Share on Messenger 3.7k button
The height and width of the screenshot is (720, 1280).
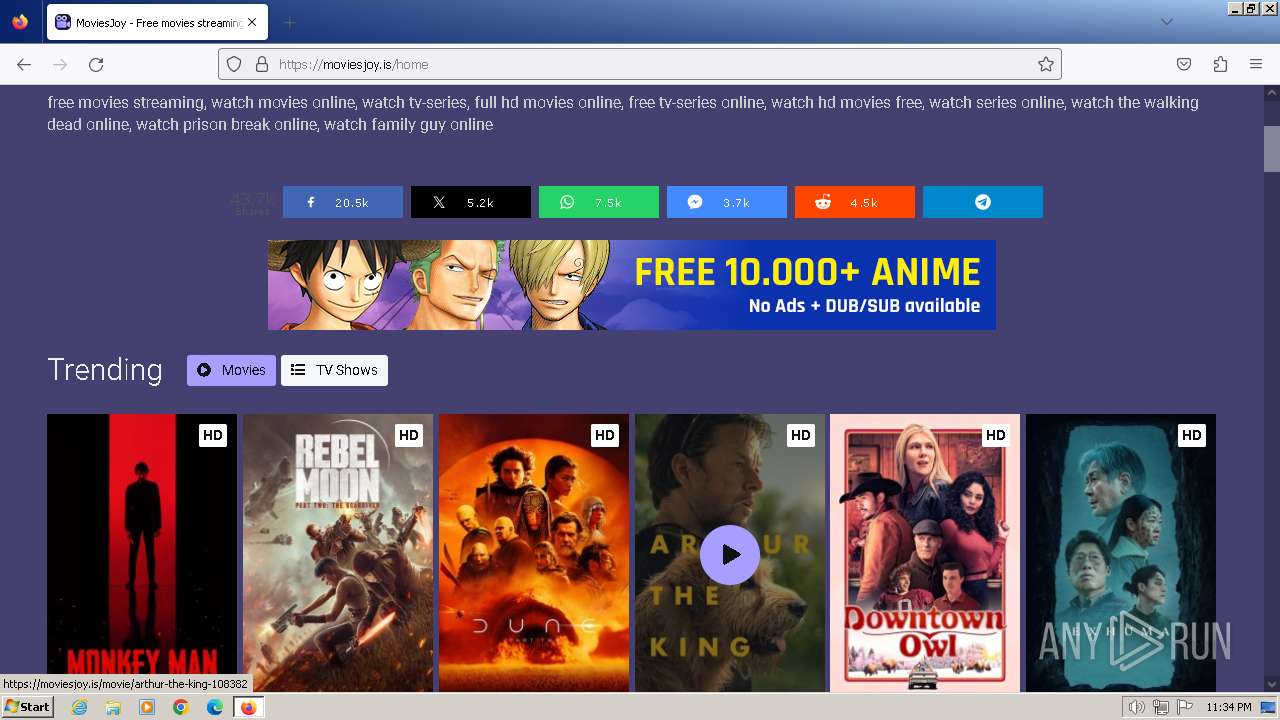point(727,202)
